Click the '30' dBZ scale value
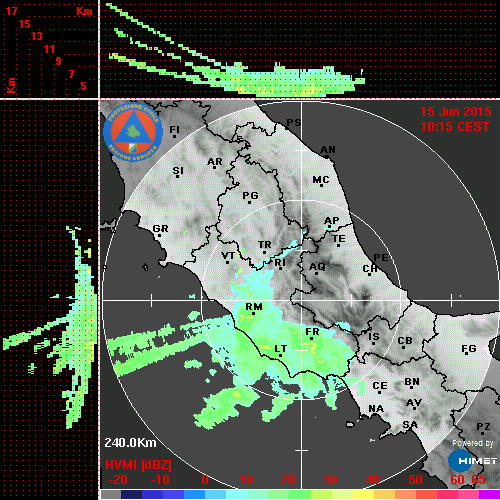Viewport: 500px width, 500px height. coord(330,480)
